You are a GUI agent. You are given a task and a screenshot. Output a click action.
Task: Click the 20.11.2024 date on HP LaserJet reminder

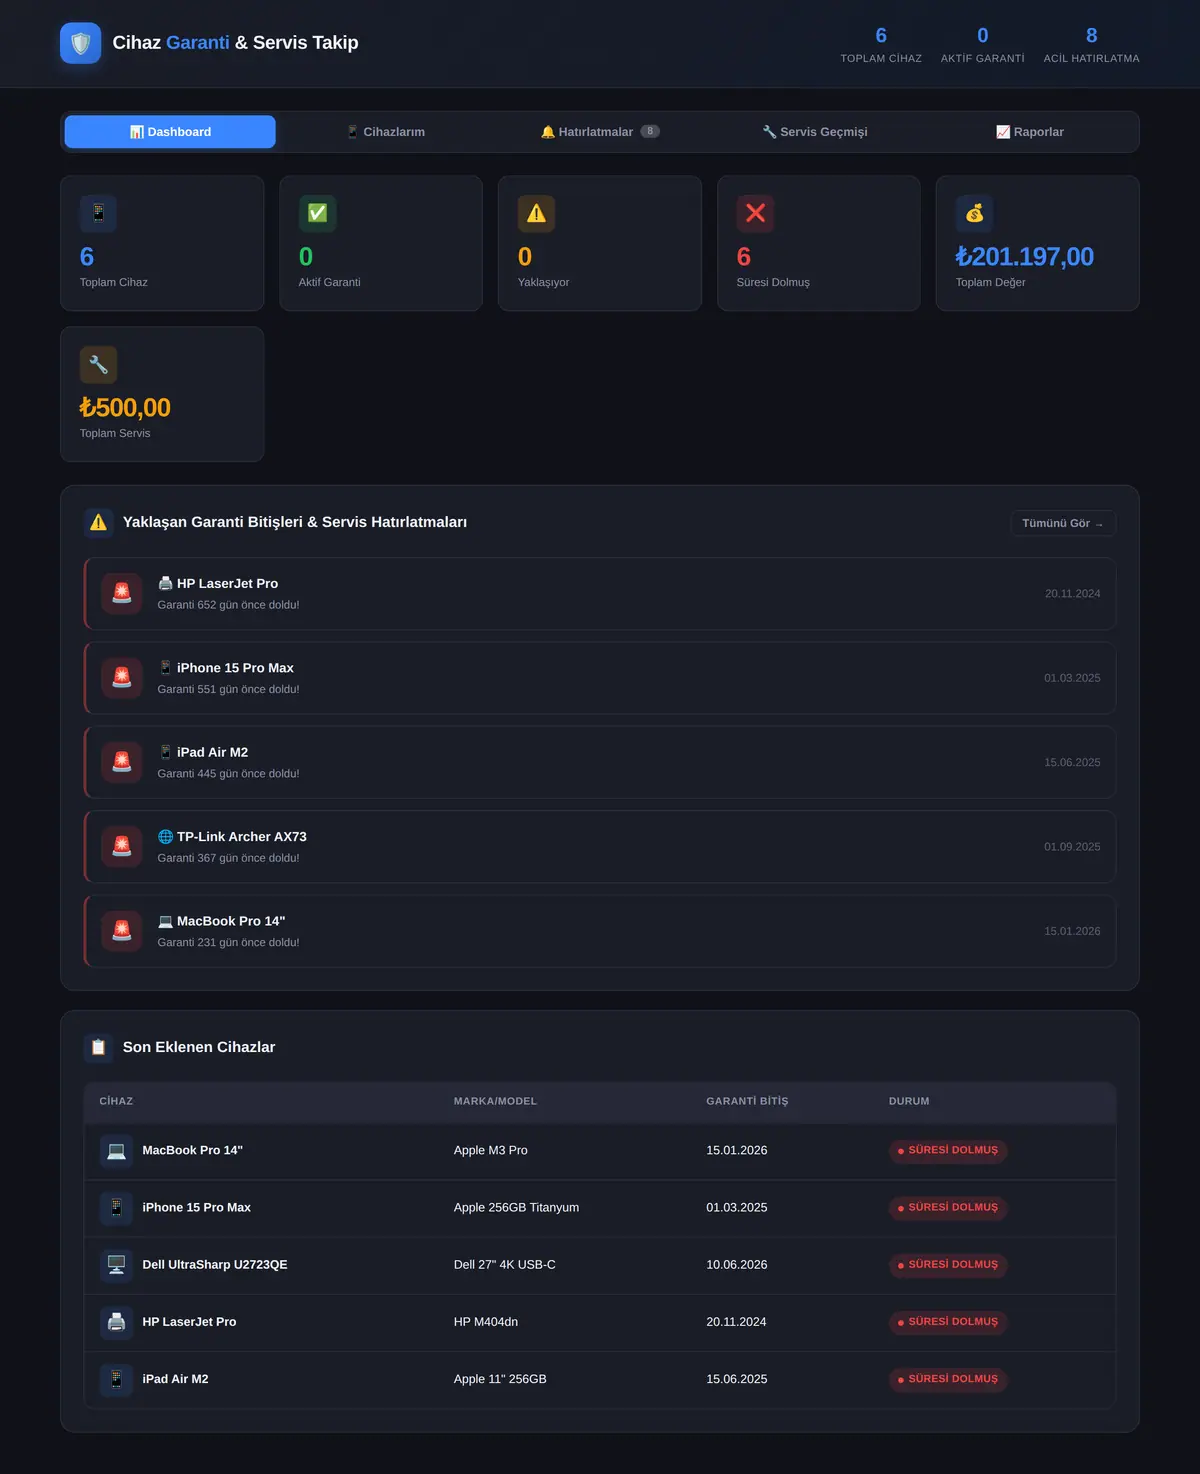pos(1072,594)
